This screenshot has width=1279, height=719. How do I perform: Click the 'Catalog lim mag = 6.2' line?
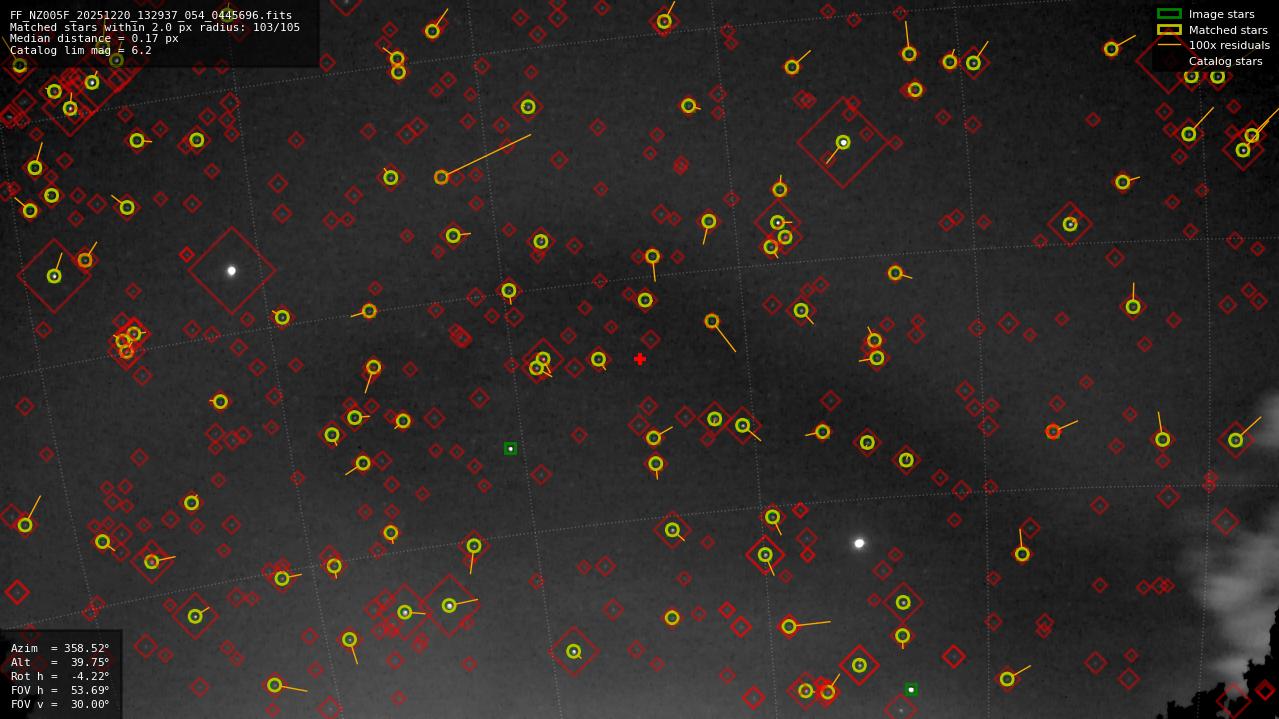[81, 50]
